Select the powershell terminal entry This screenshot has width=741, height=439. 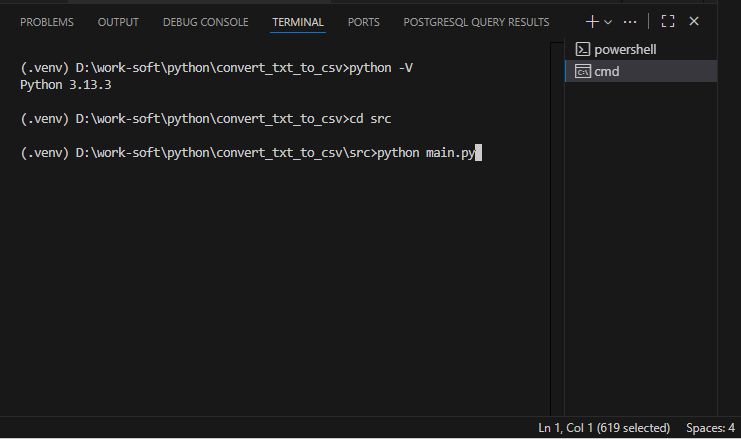(641, 50)
